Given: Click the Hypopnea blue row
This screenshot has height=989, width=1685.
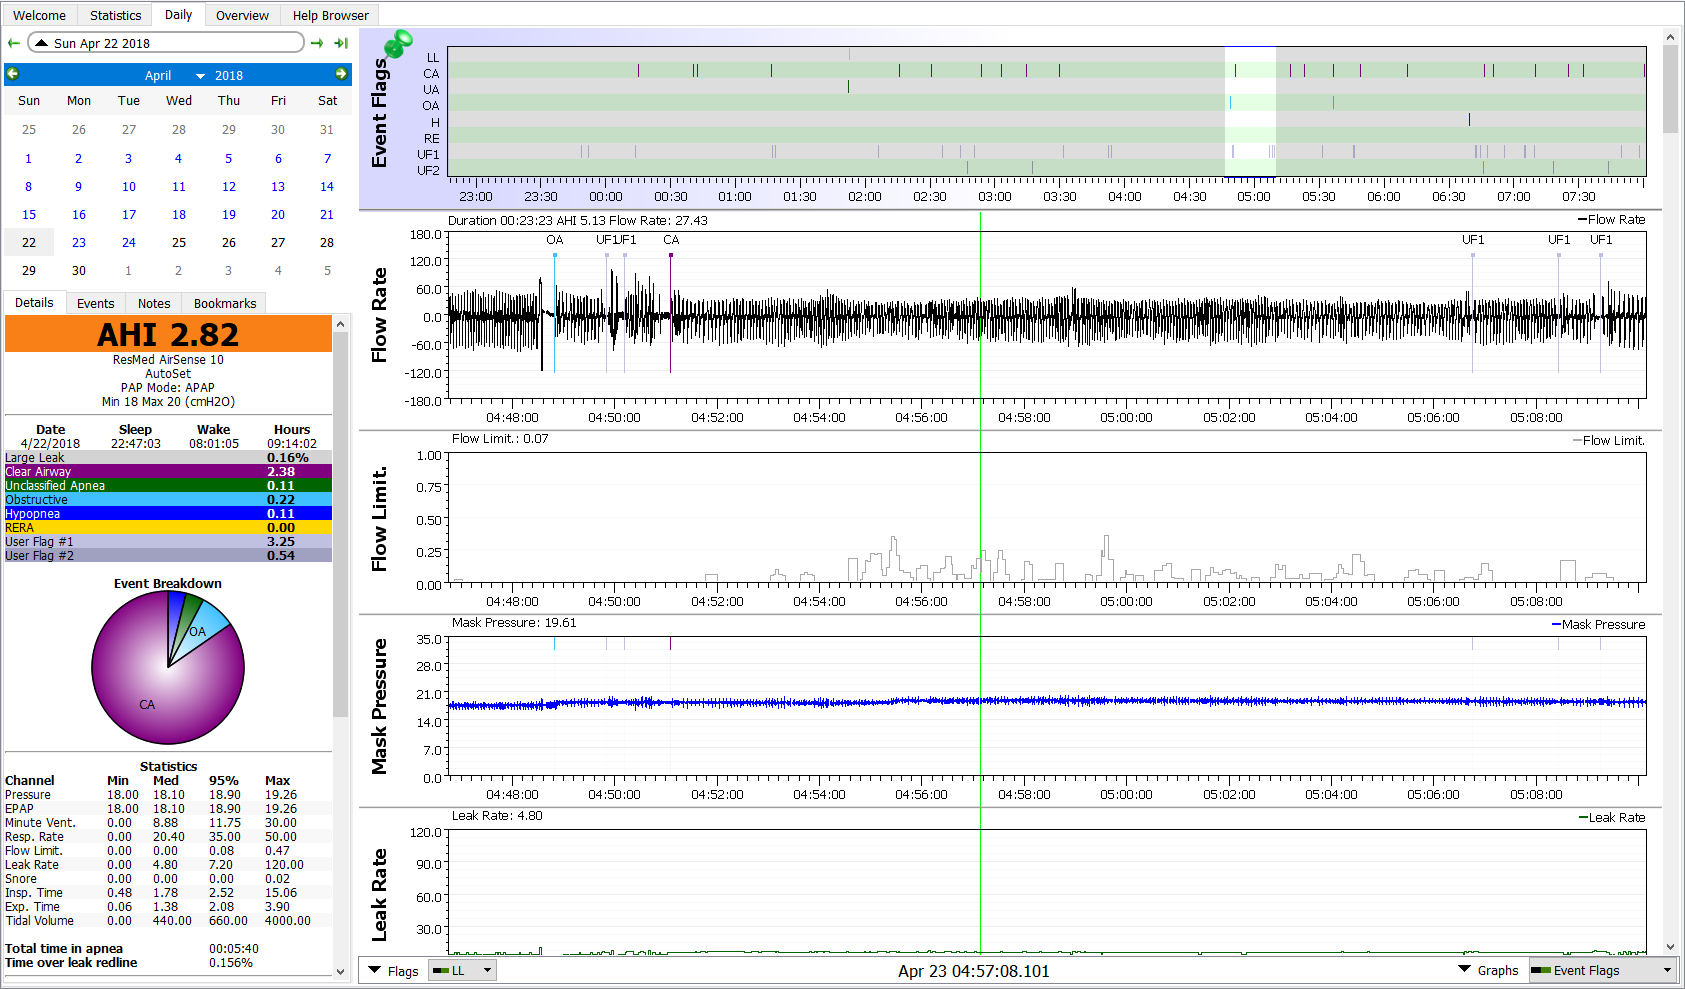Looking at the screenshot, I should (x=168, y=513).
